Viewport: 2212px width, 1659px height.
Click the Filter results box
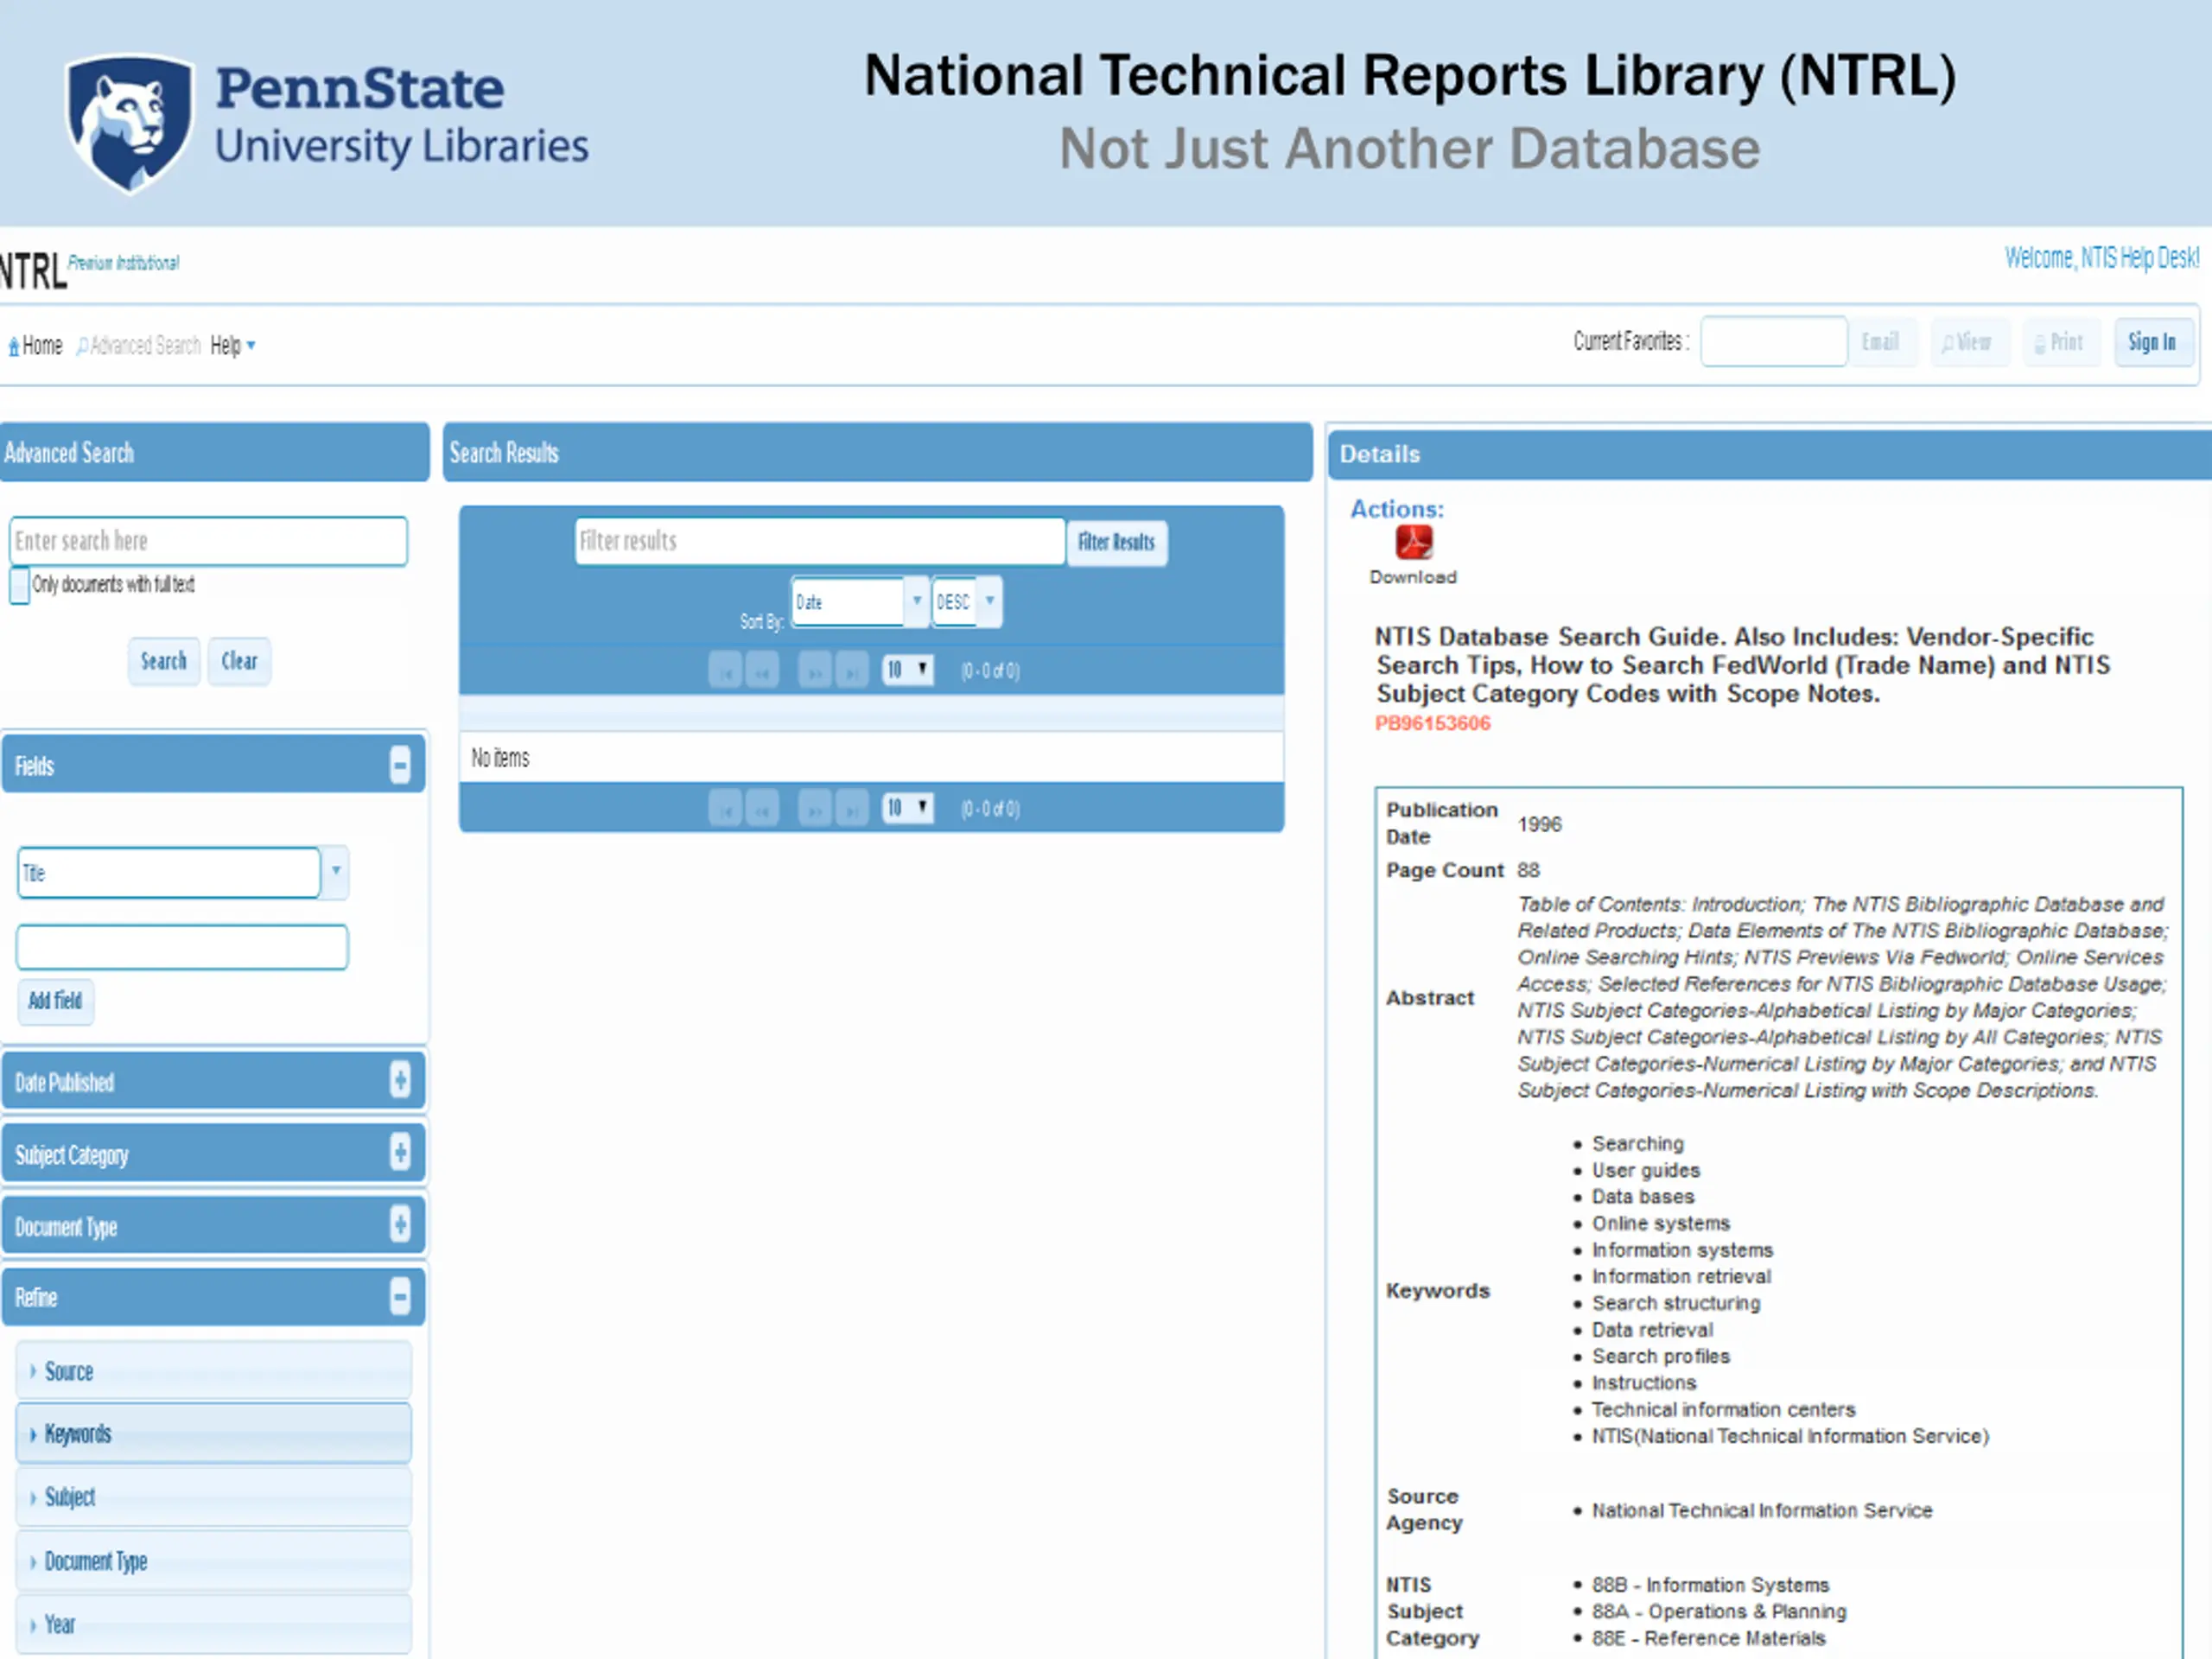pos(819,541)
